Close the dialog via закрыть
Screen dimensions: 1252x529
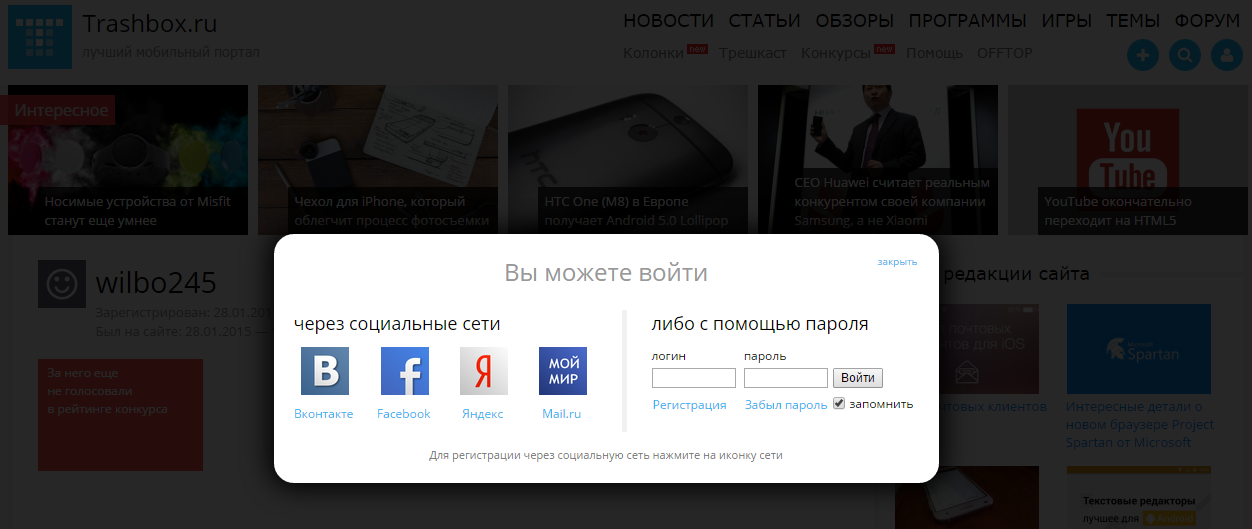(x=897, y=262)
